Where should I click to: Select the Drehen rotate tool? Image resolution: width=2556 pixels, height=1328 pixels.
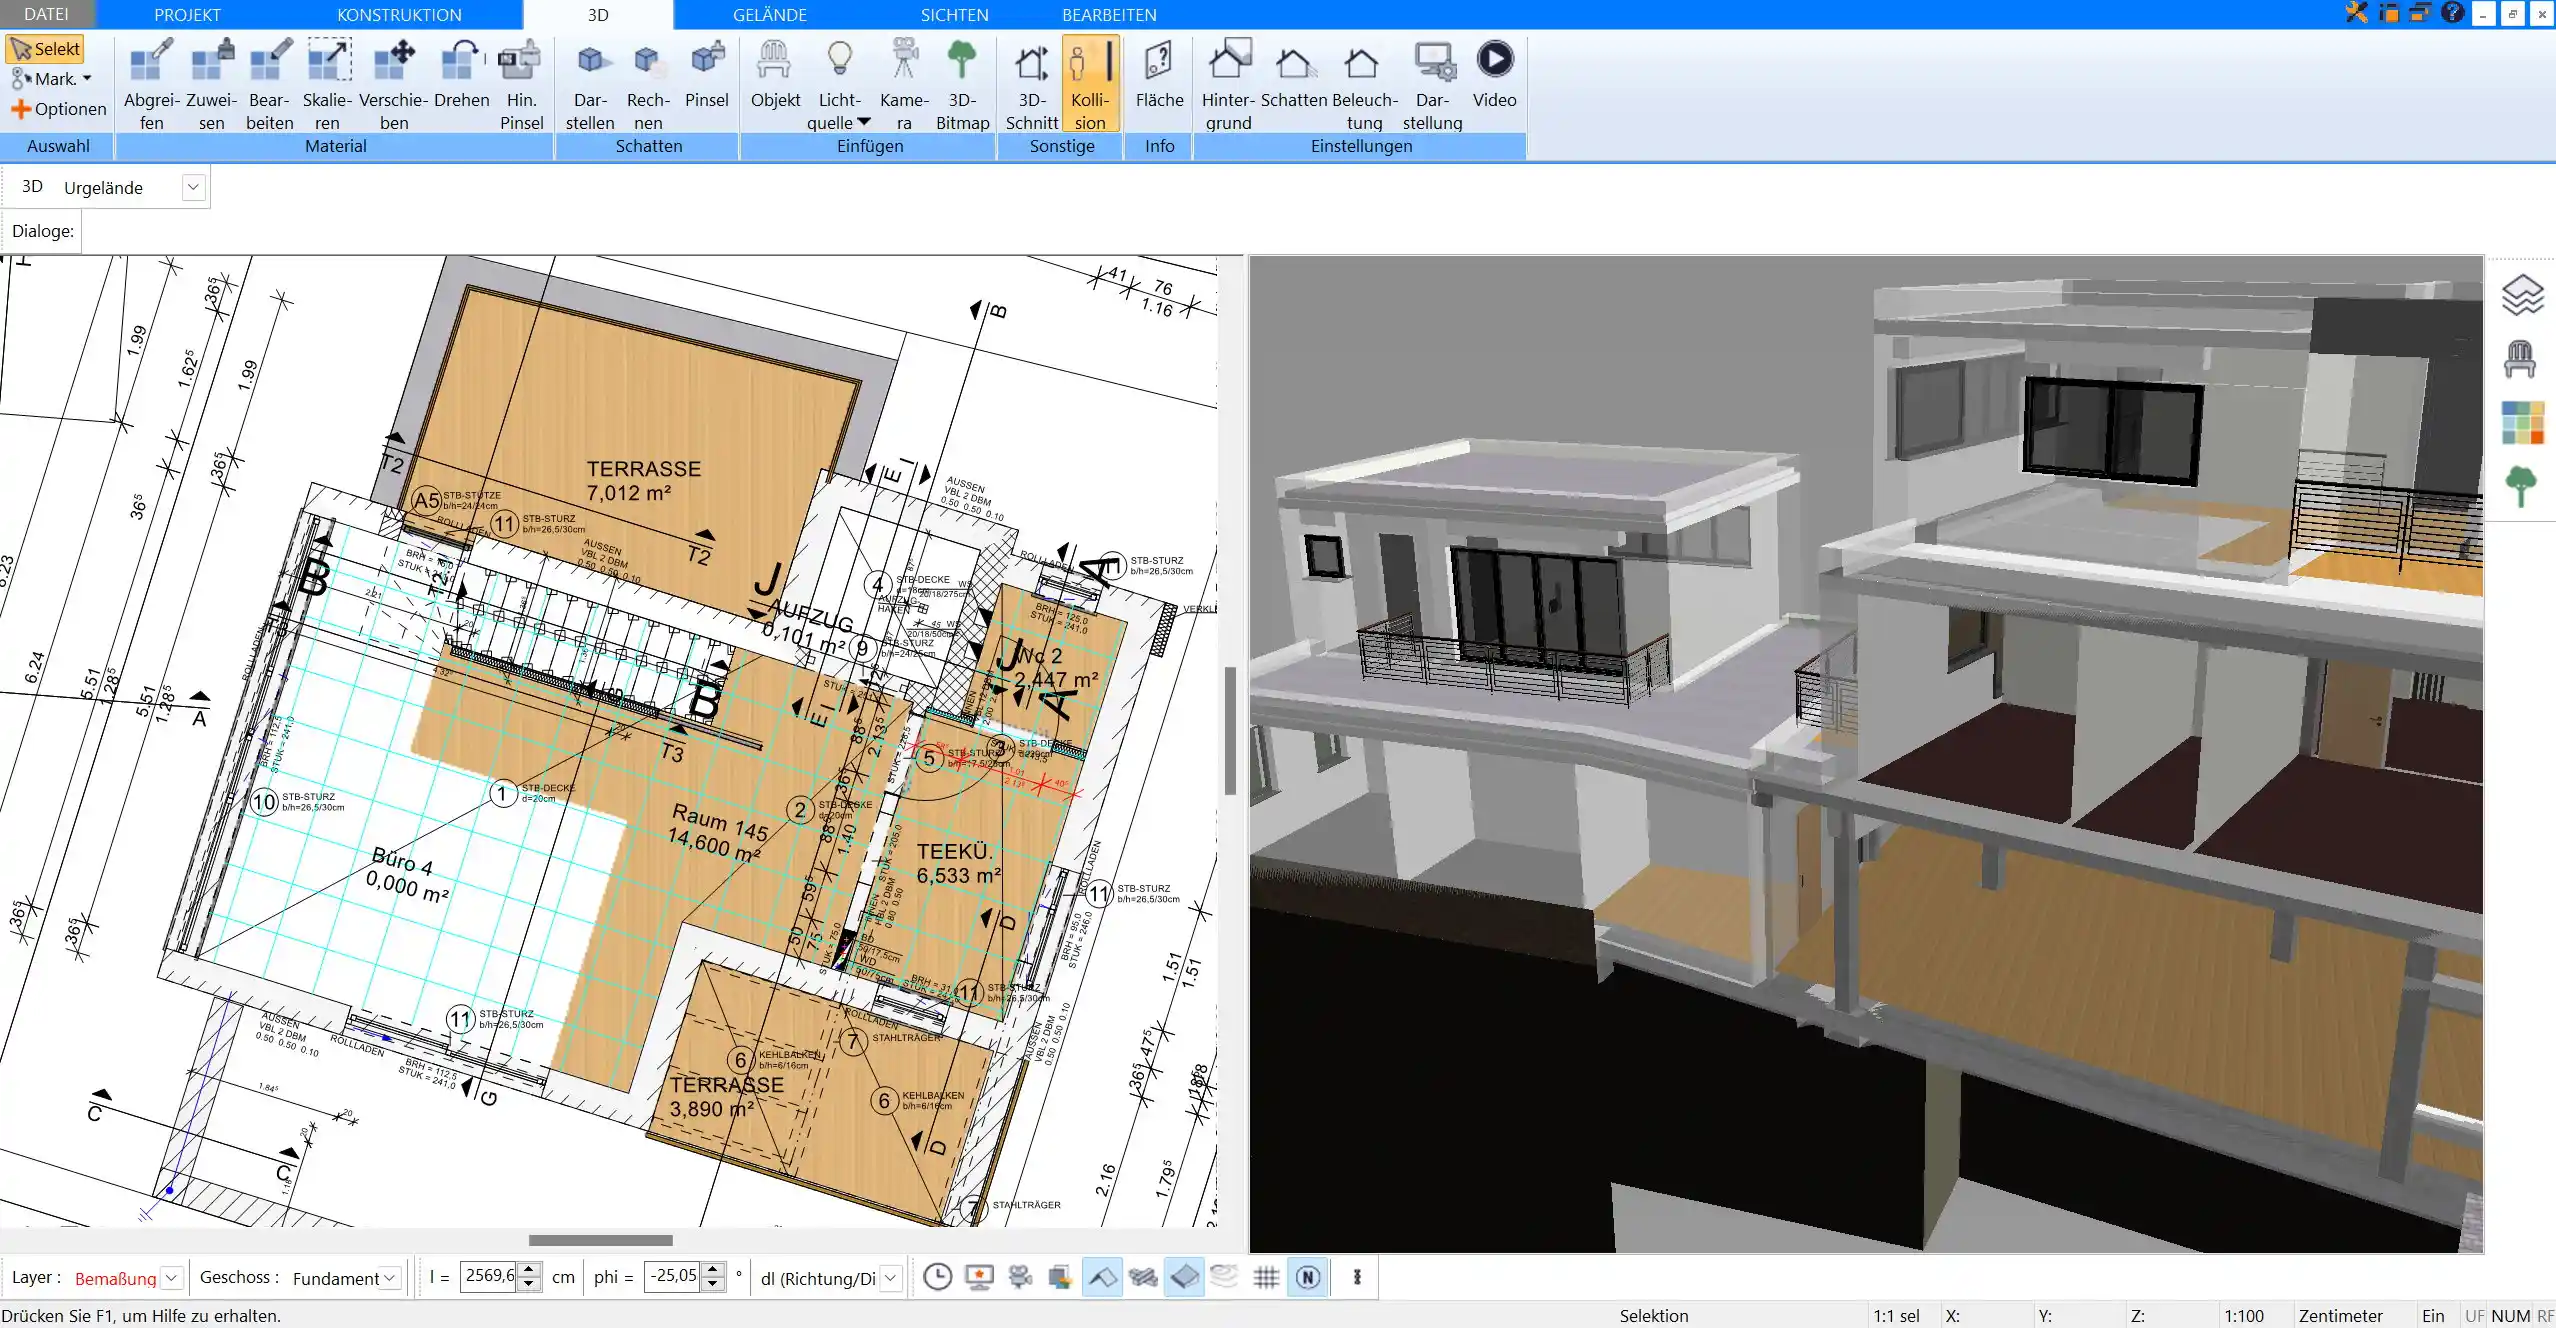click(x=461, y=75)
